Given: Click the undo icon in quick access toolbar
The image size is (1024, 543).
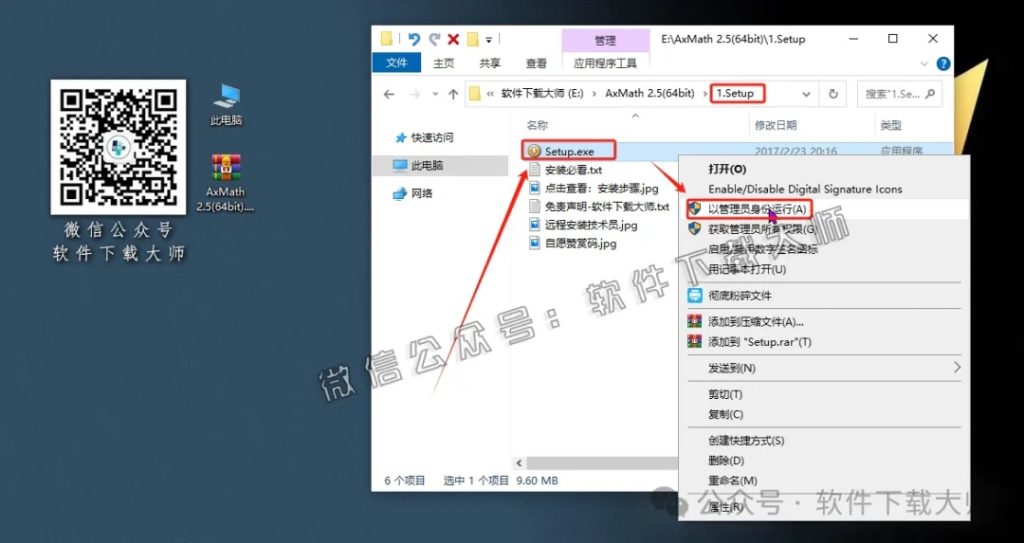Looking at the screenshot, I should click(414, 39).
